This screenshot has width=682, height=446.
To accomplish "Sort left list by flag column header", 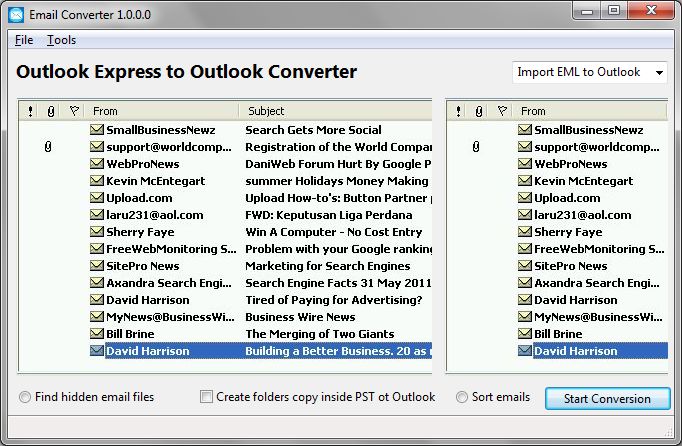I will tap(74, 111).
